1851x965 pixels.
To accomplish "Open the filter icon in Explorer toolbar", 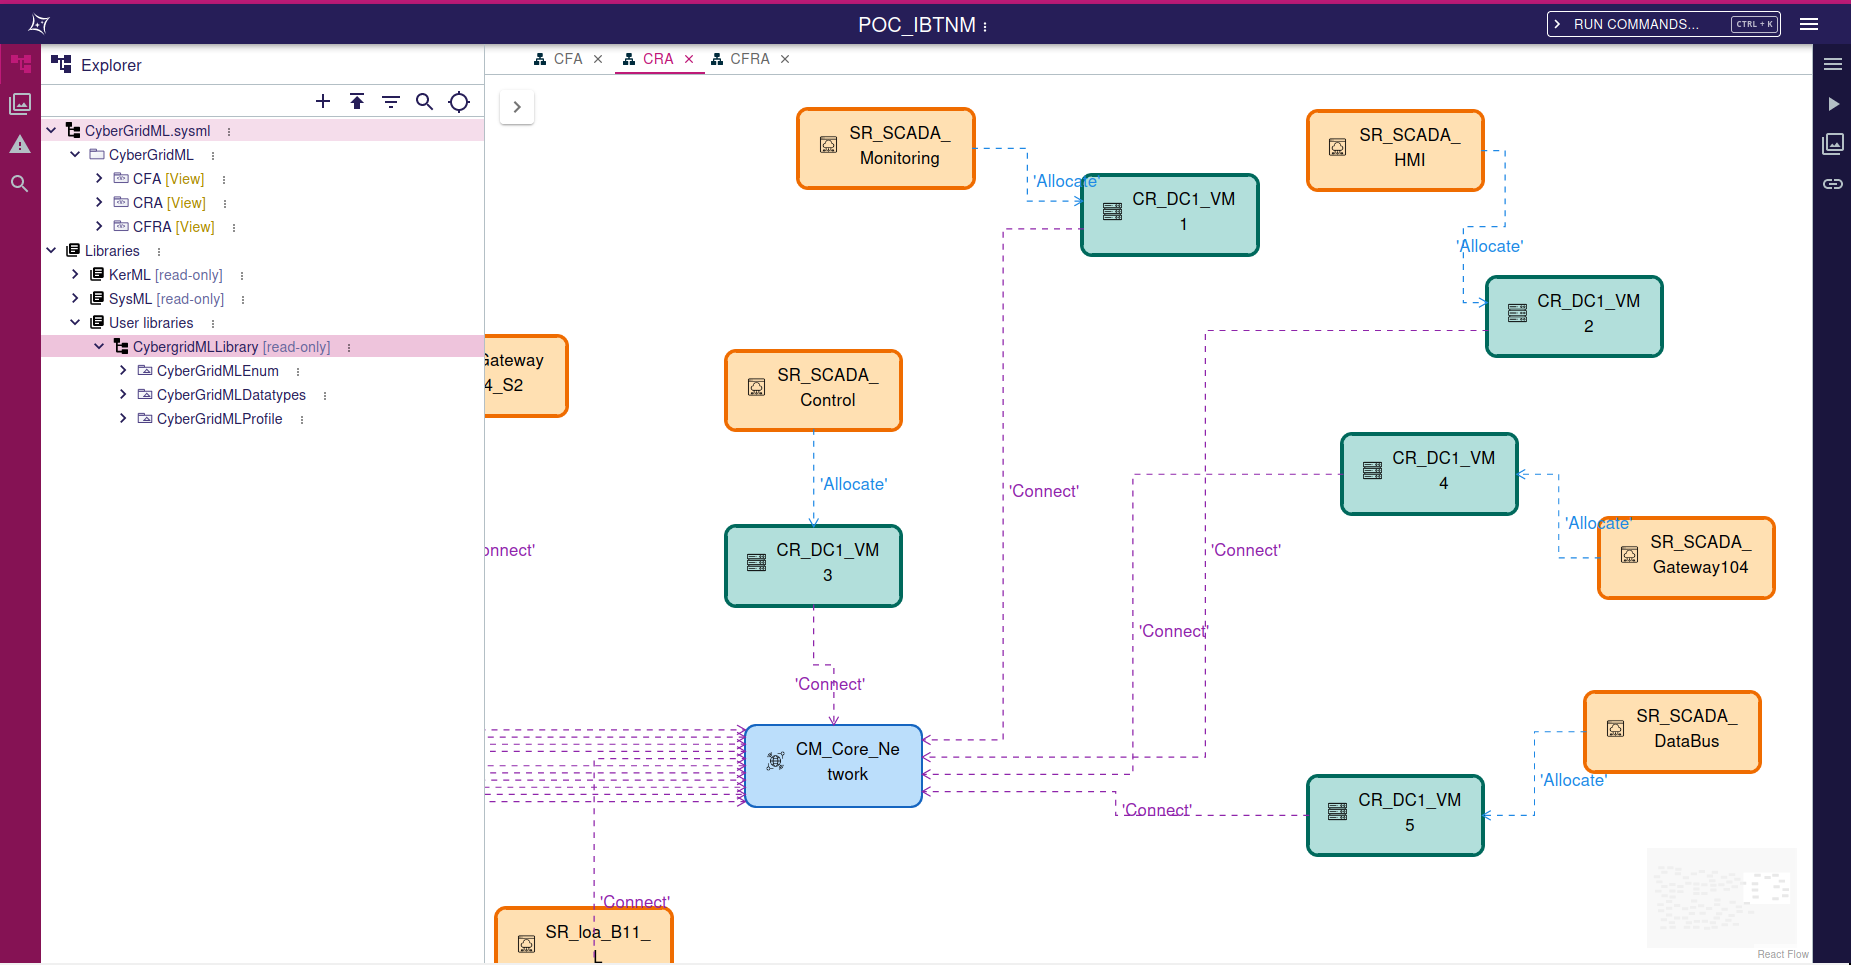I will (391, 101).
